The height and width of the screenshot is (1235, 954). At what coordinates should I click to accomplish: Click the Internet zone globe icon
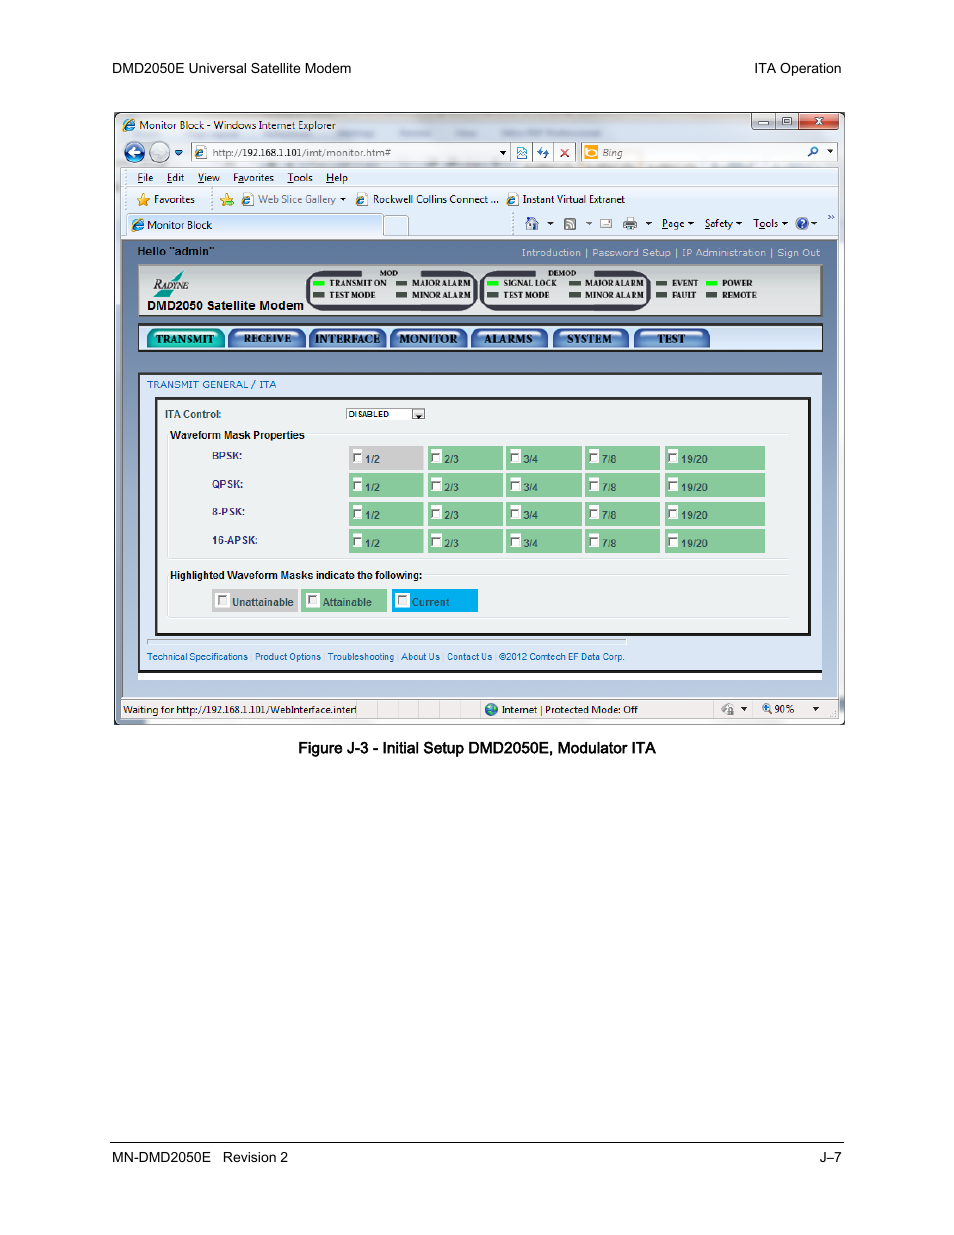click(491, 710)
